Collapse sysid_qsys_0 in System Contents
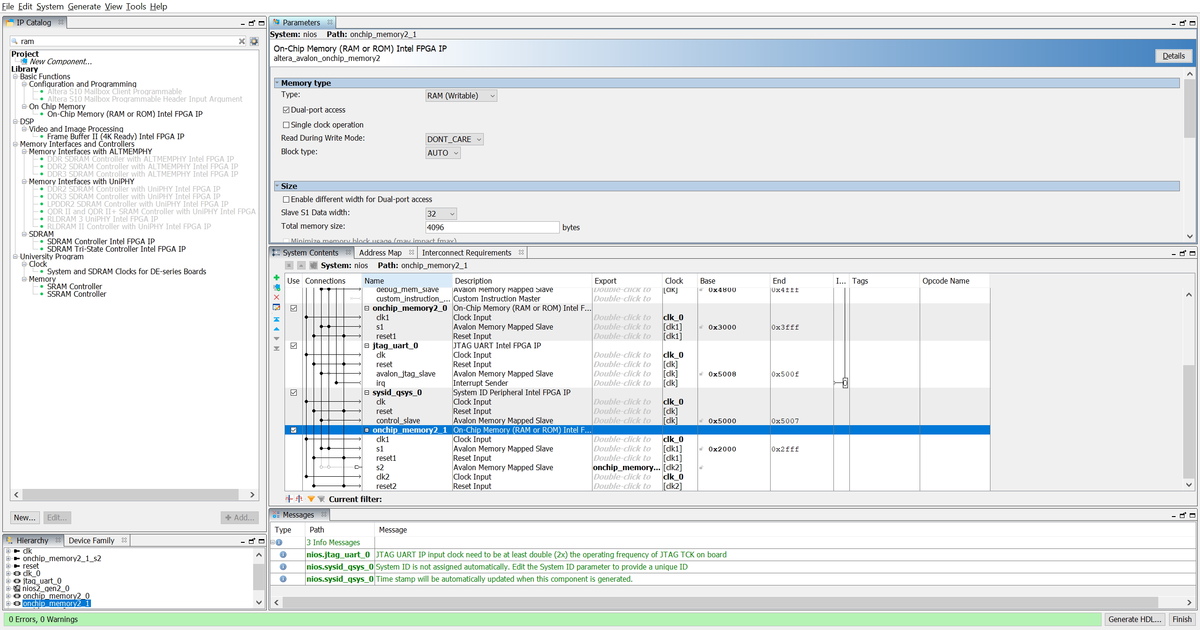Screen dimensions: 1200x630 coord(368,392)
